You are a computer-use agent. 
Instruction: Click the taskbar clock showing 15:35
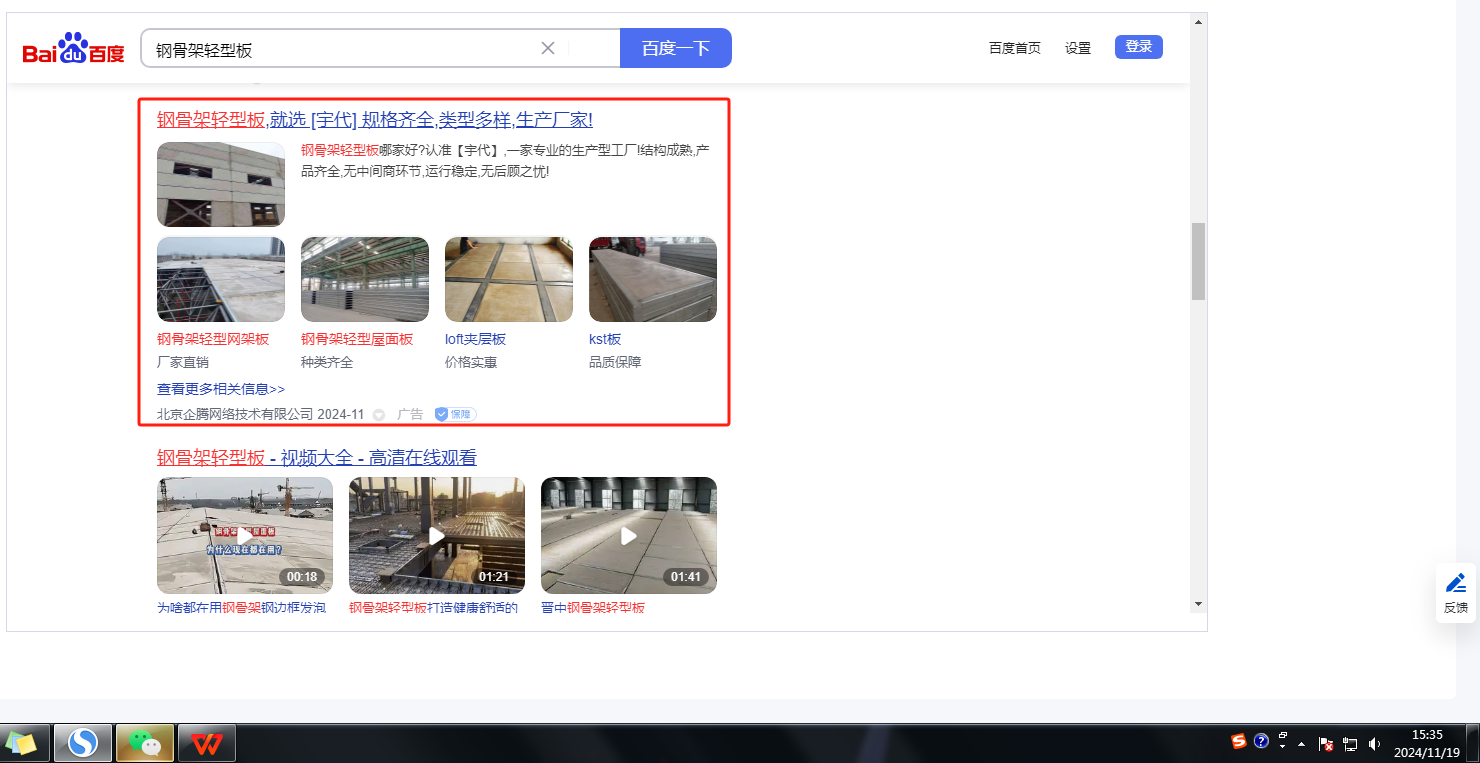pyautogui.click(x=1427, y=743)
